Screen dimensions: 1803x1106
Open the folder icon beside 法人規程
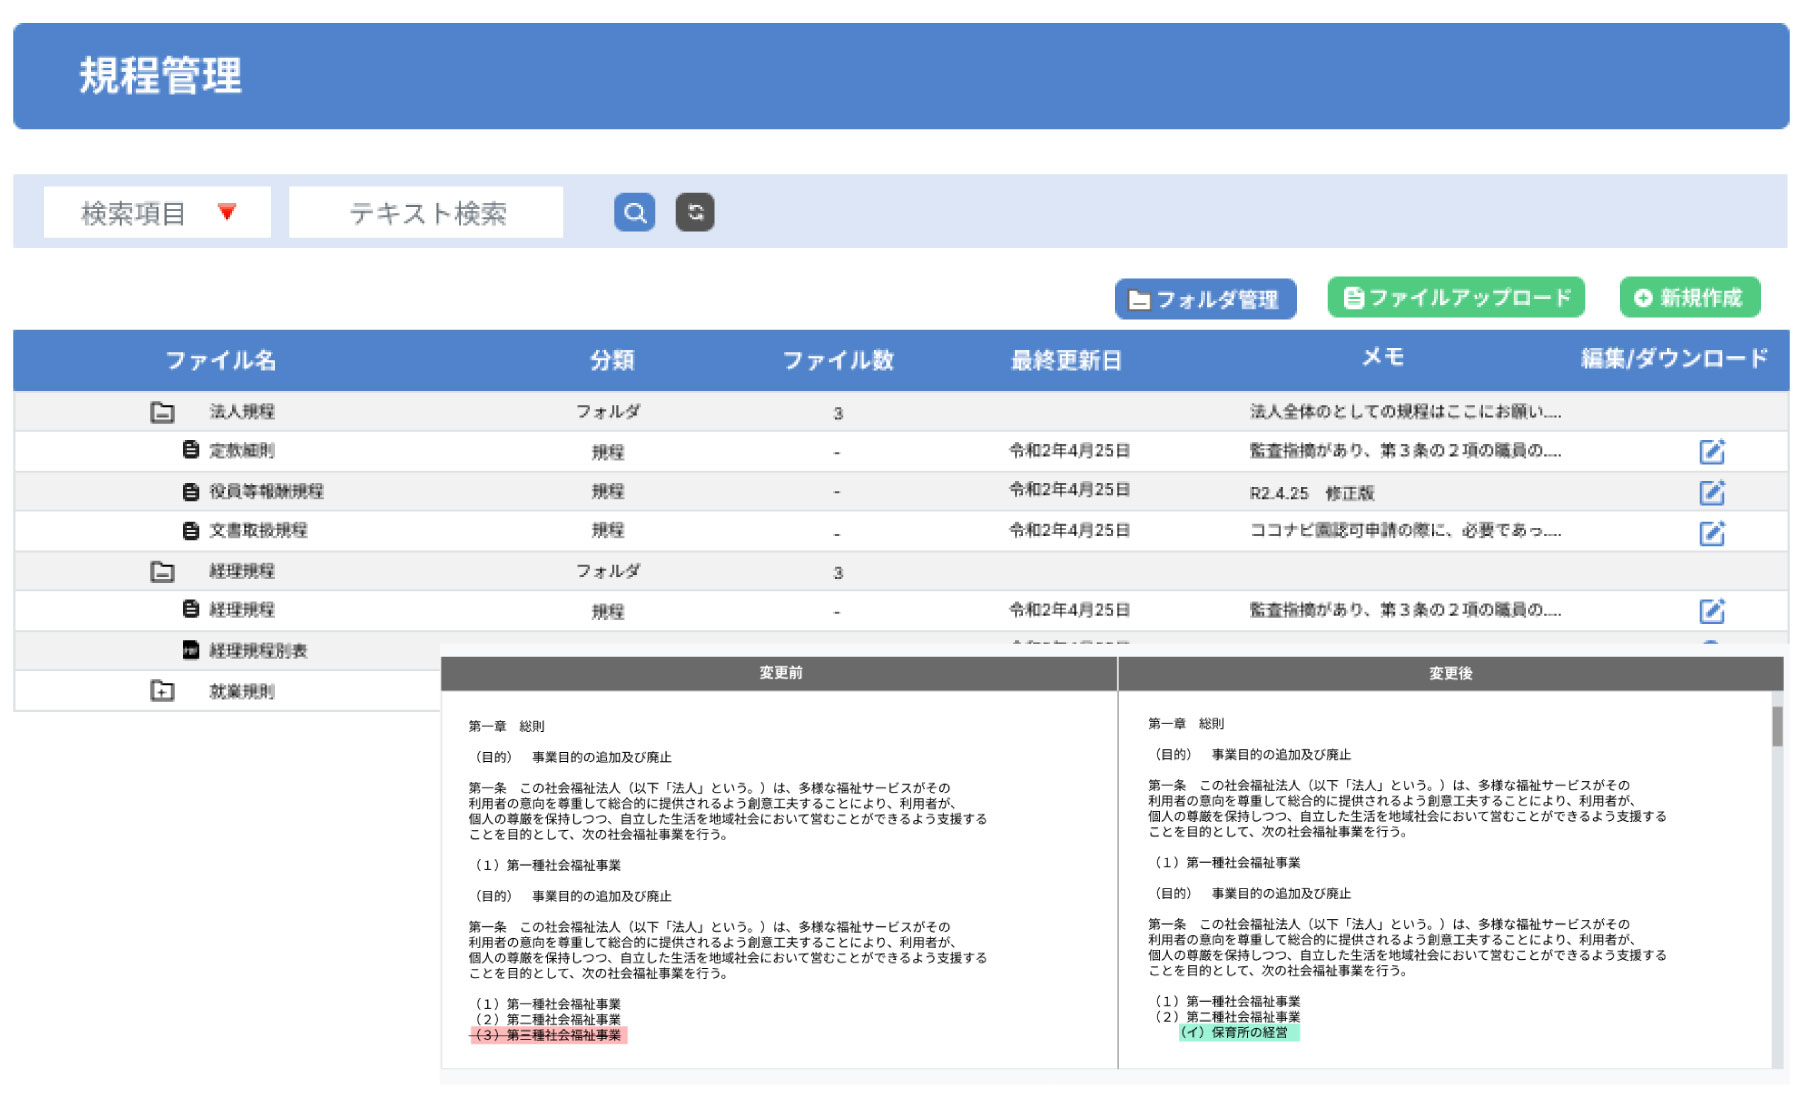click(x=162, y=410)
